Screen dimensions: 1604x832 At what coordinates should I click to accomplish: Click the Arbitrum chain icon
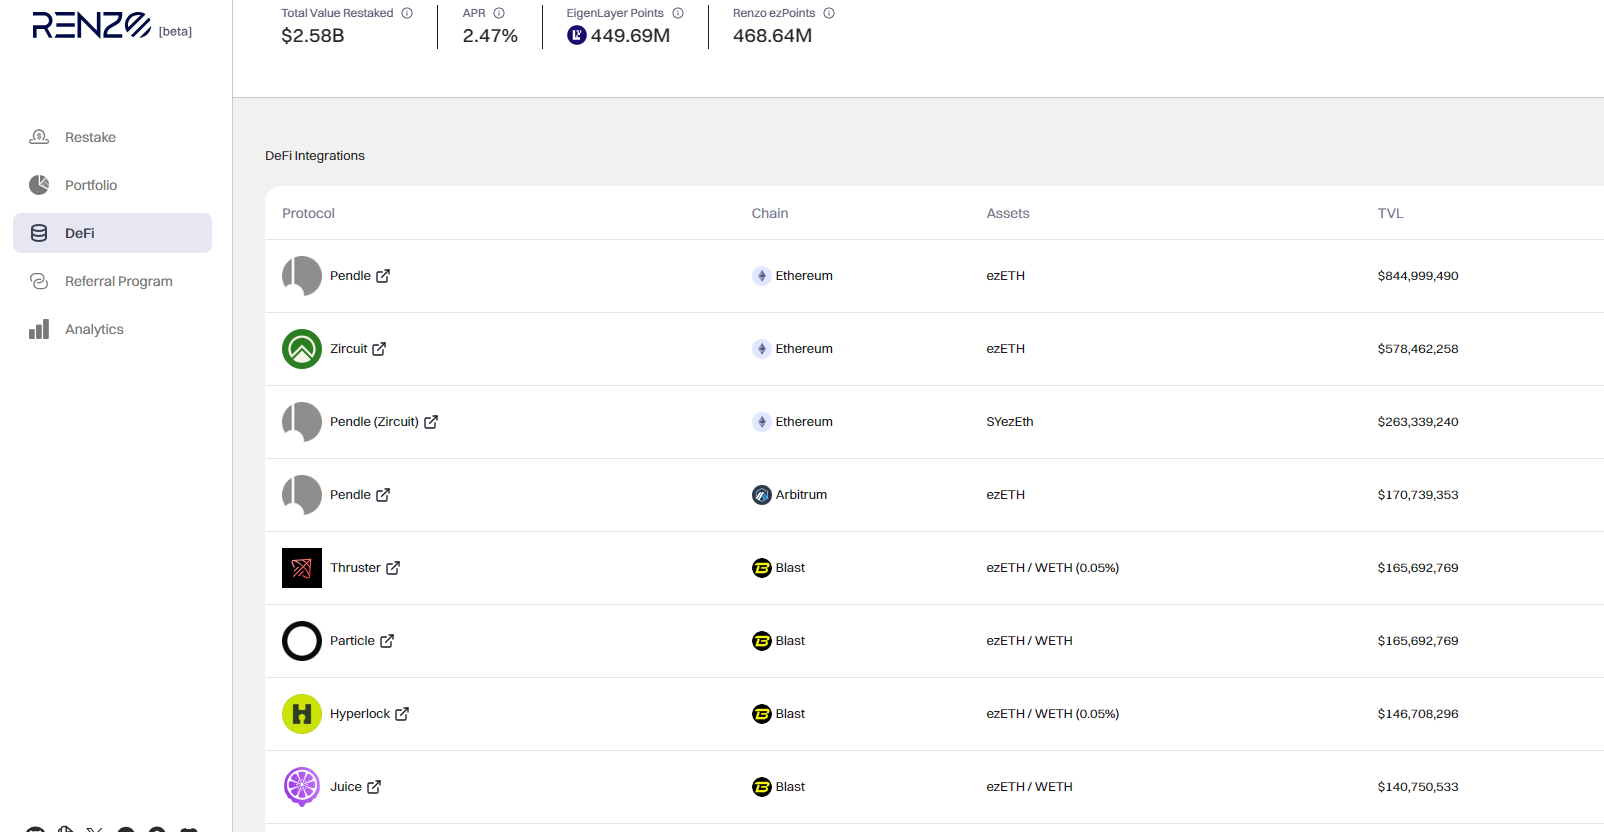pyautogui.click(x=762, y=495)
